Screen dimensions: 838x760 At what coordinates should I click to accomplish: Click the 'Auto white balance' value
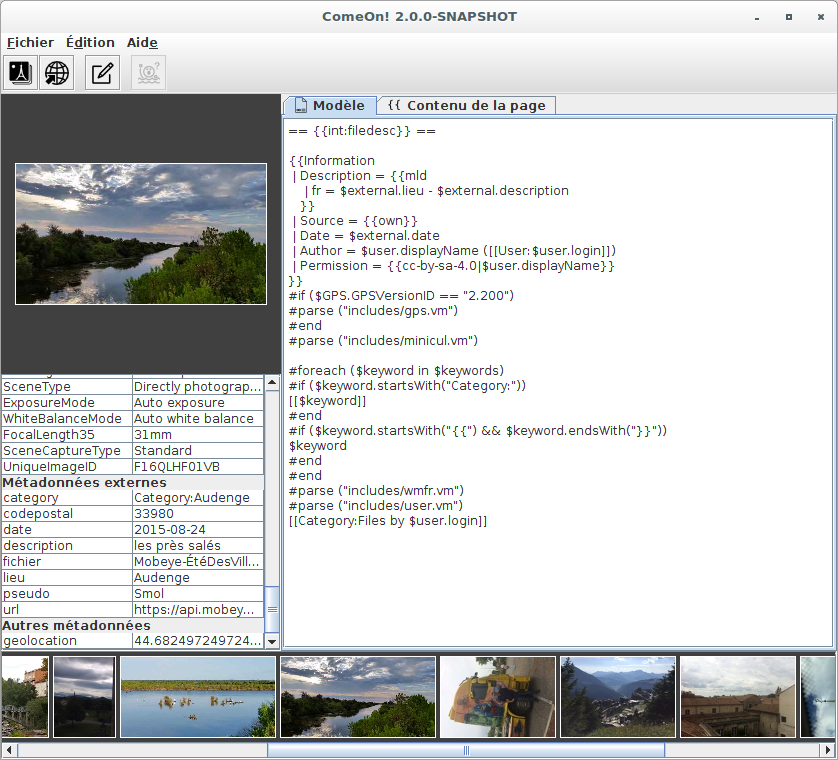click(x=198, y=418)
